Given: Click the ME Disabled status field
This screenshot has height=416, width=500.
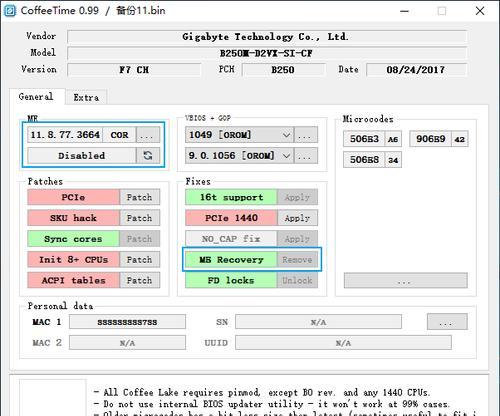Looking at the screenshot, I should coord(82,155).
